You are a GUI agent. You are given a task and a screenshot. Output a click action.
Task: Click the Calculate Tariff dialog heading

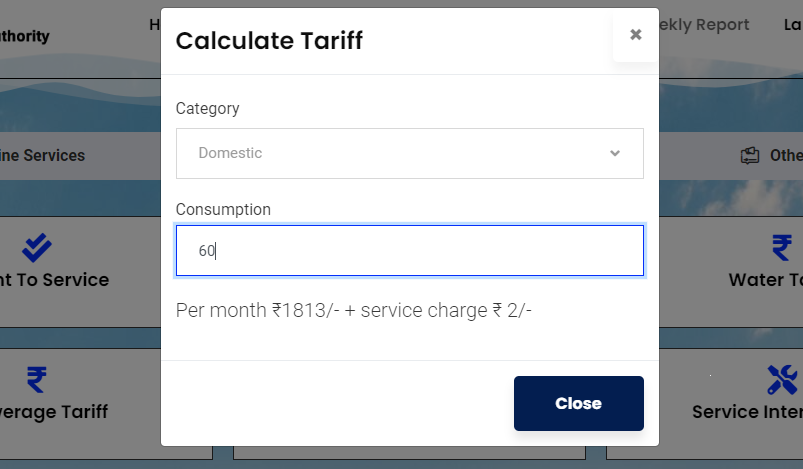pos(269,40)
